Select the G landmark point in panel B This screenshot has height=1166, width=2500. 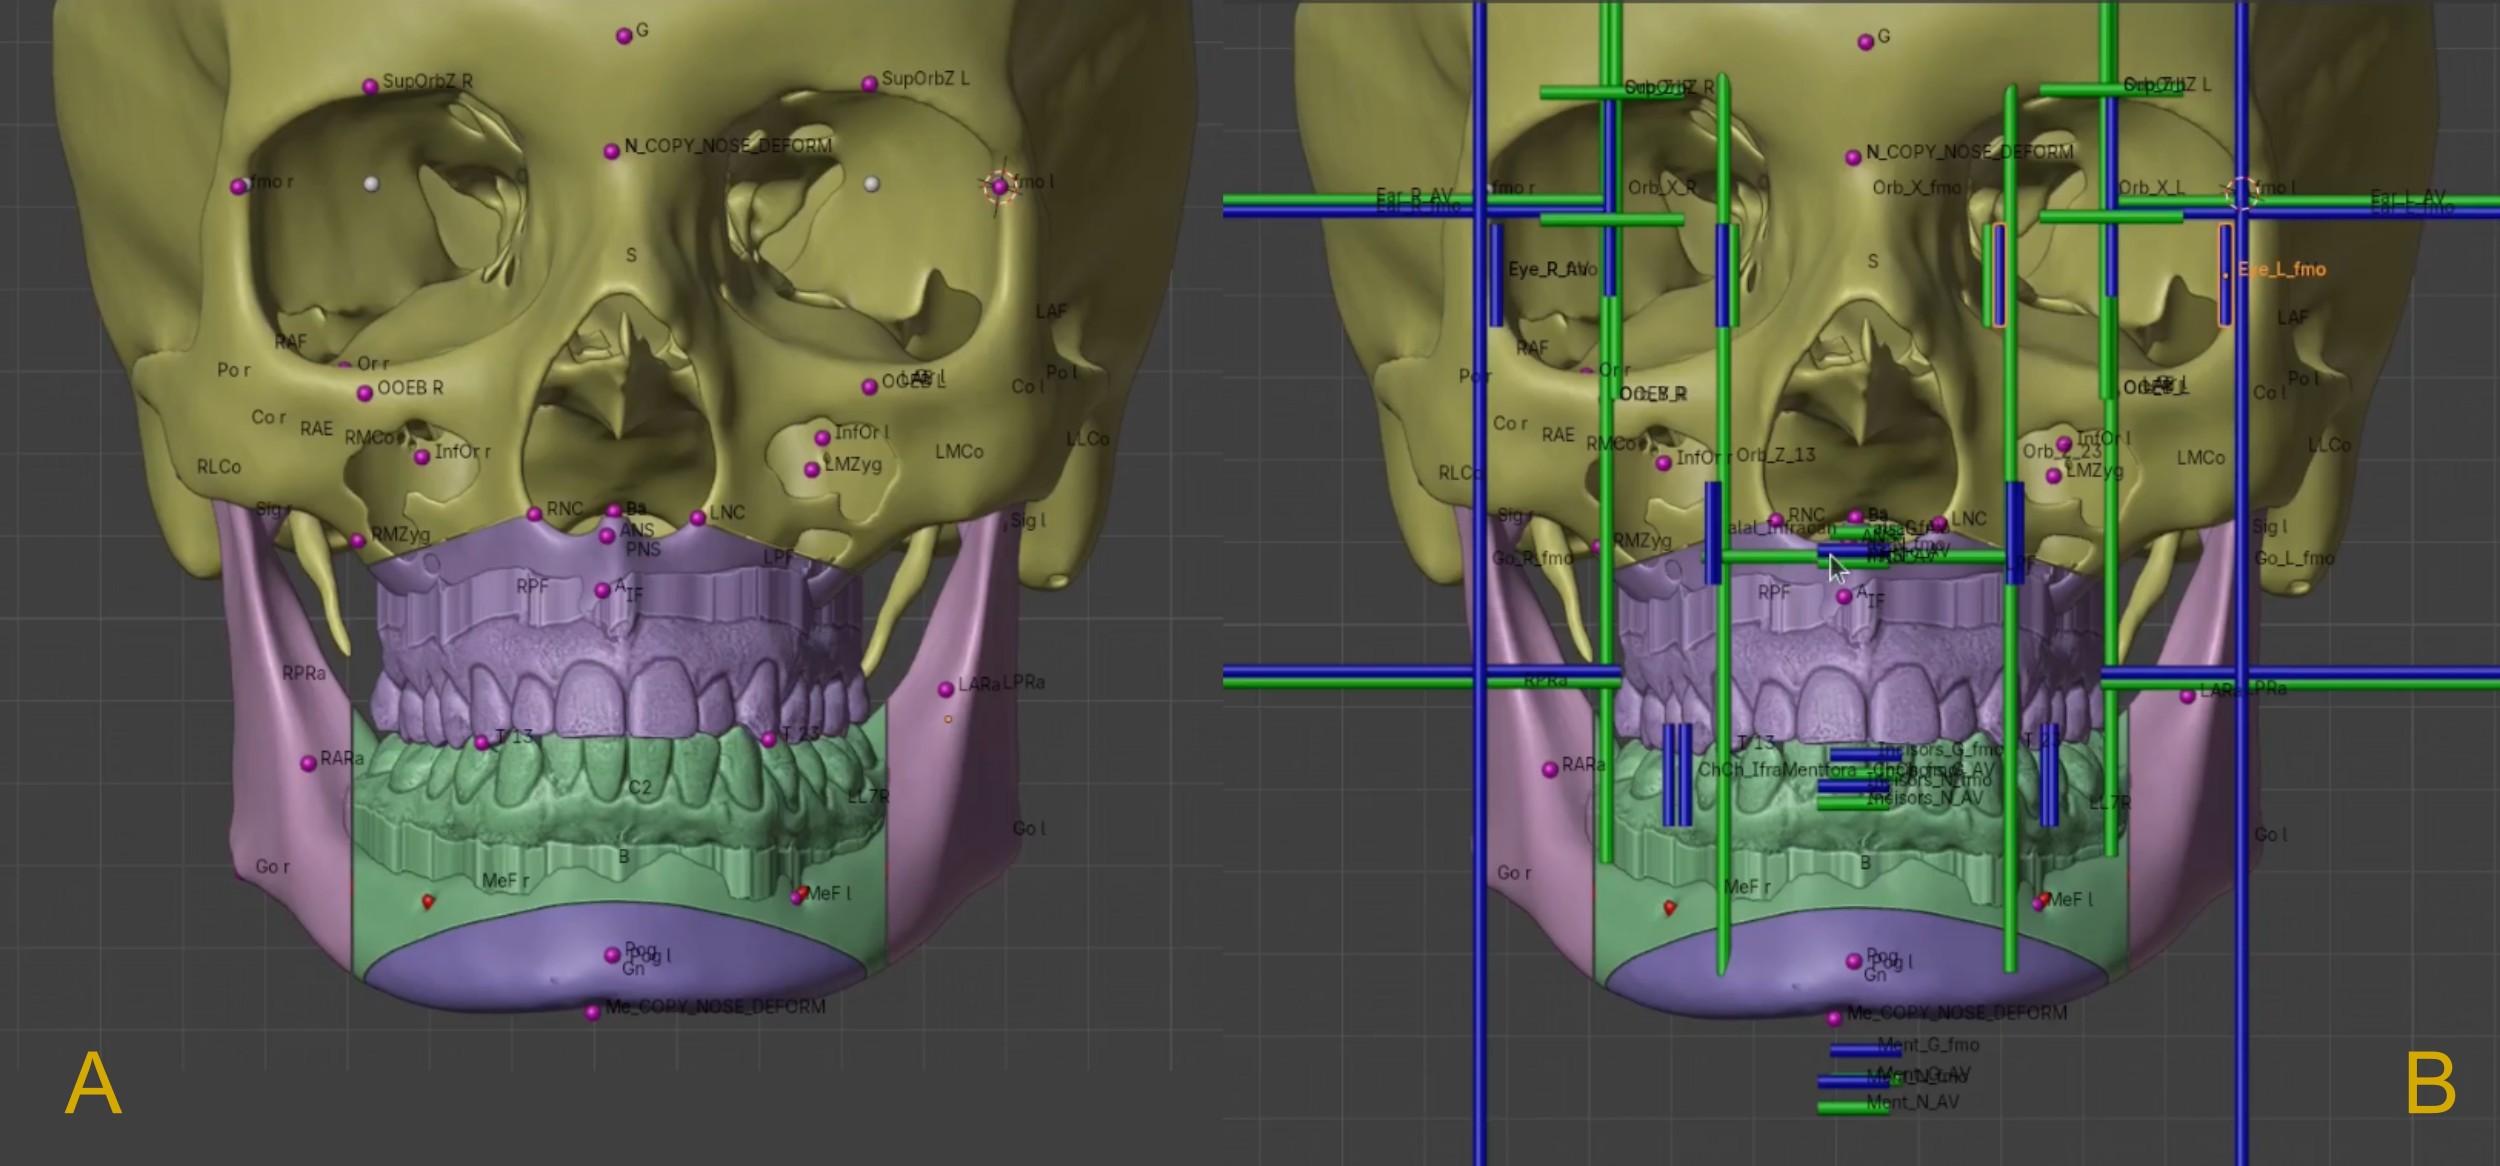click(x=1865, y=42)
